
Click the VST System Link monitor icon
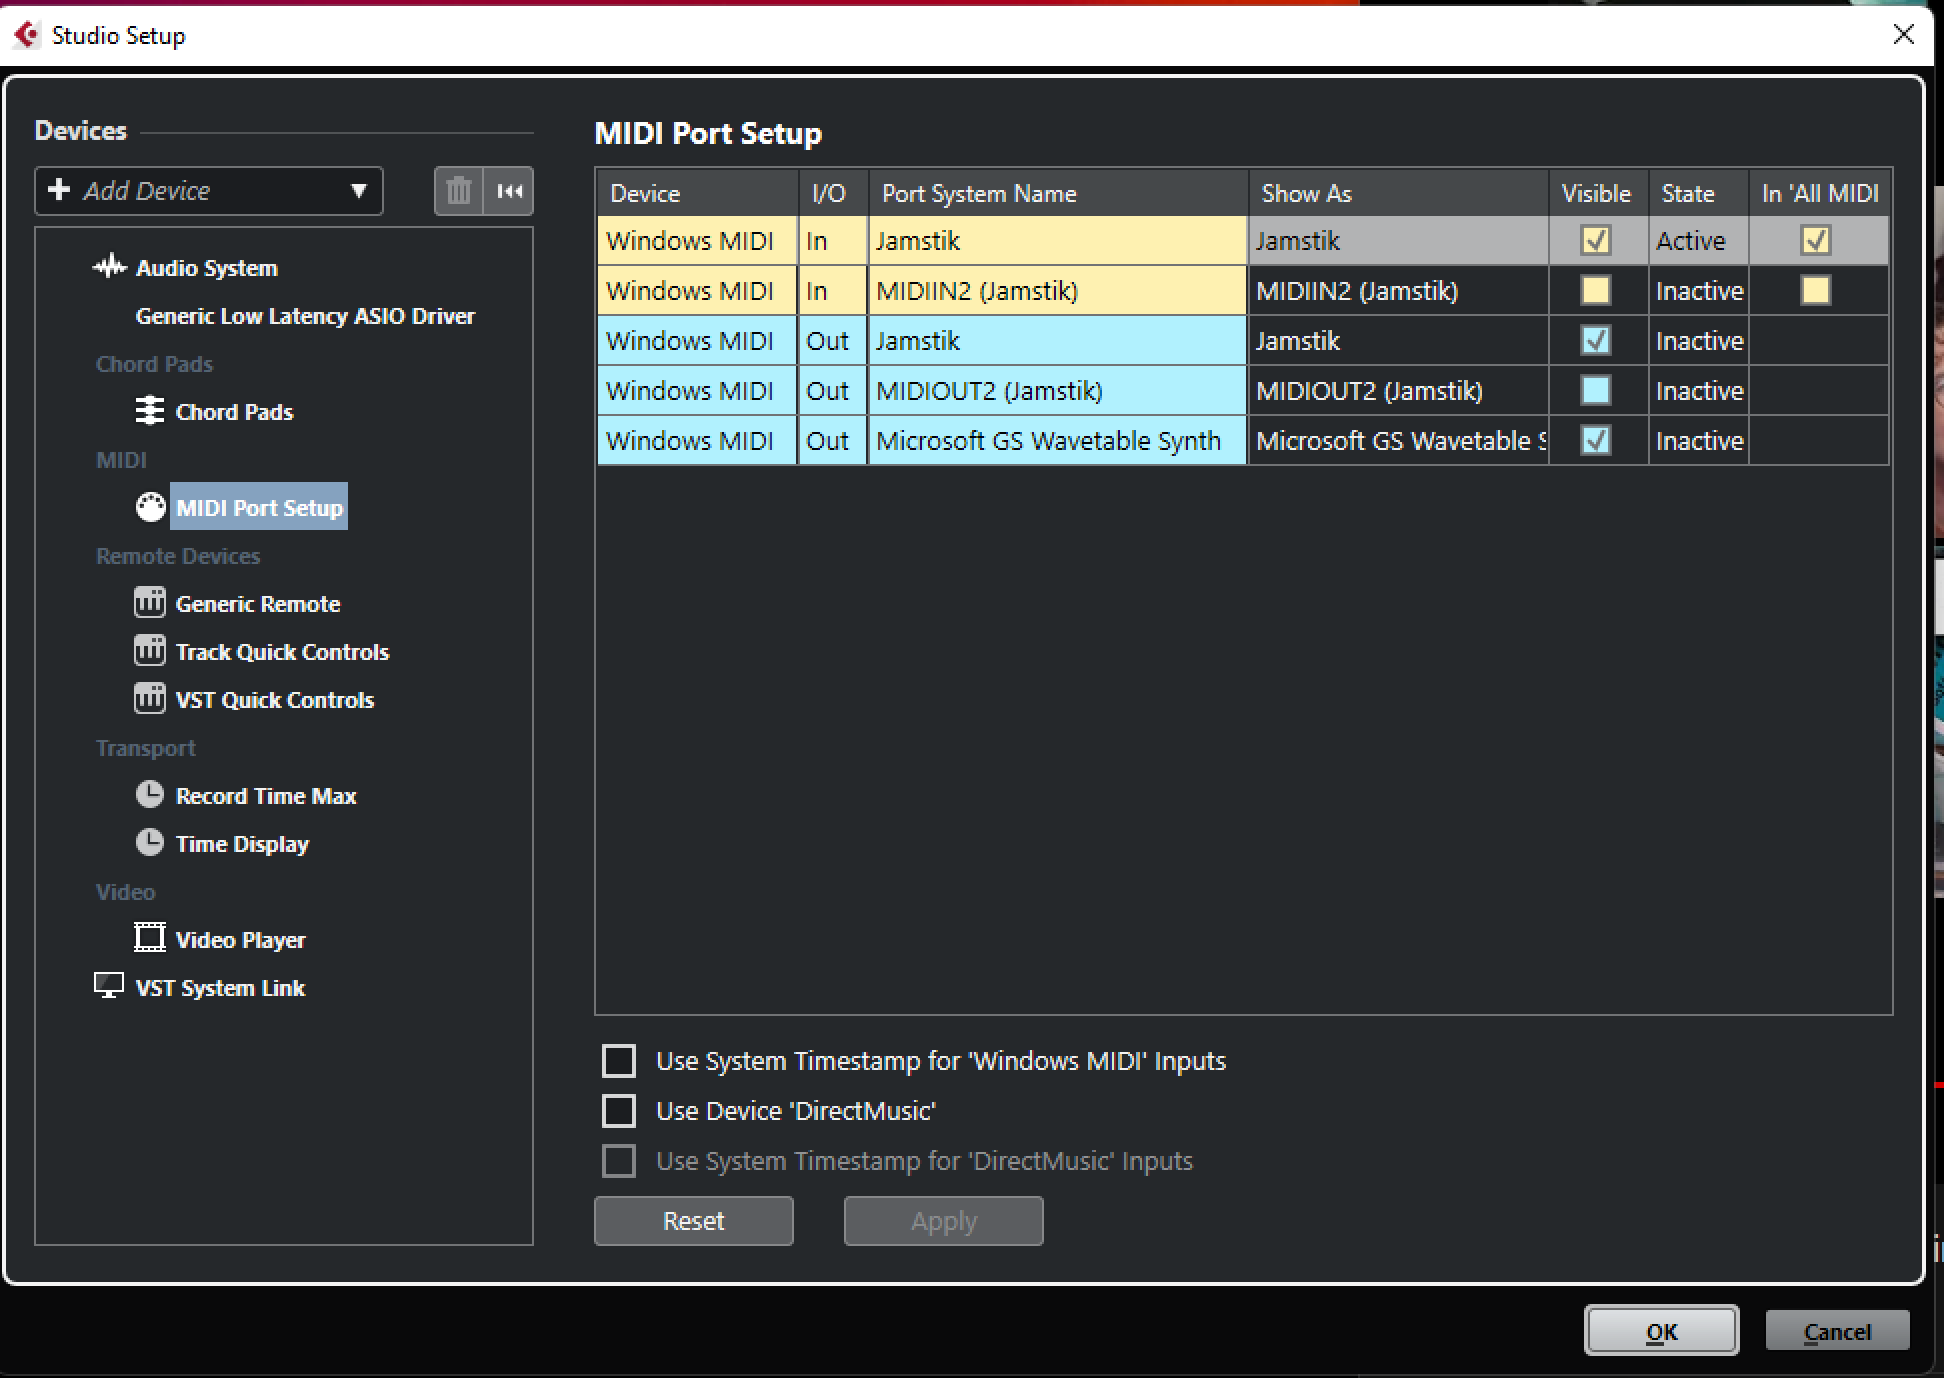(x=109, y=986)
